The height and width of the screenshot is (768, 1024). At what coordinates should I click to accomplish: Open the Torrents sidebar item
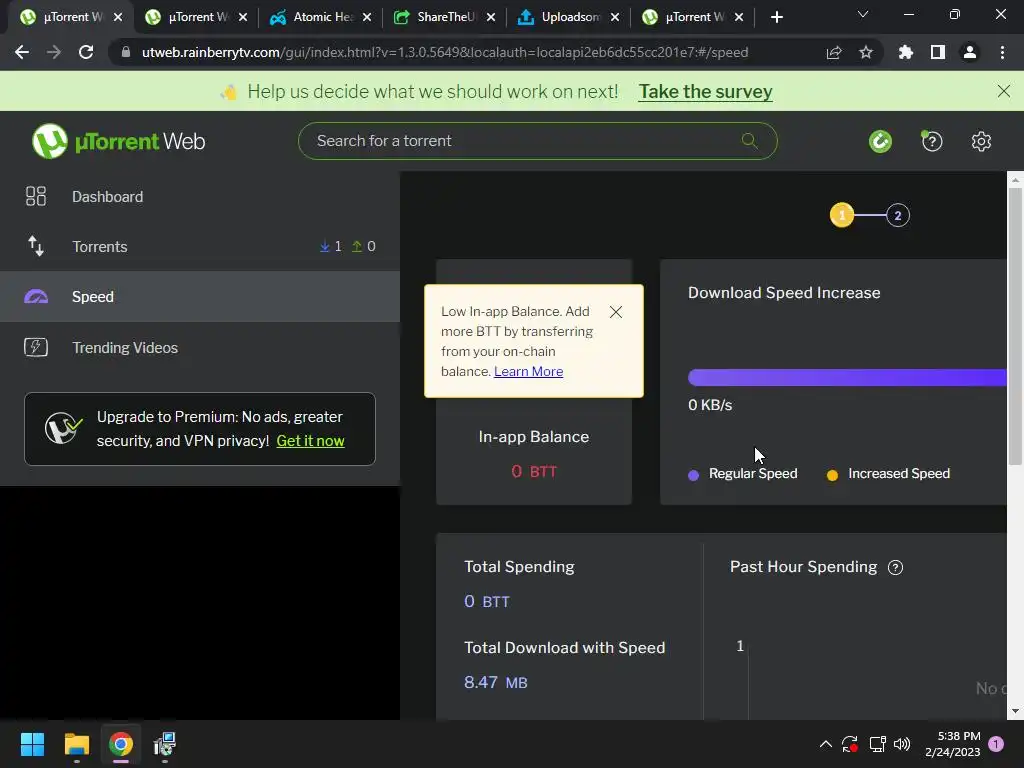click(200, 247)
